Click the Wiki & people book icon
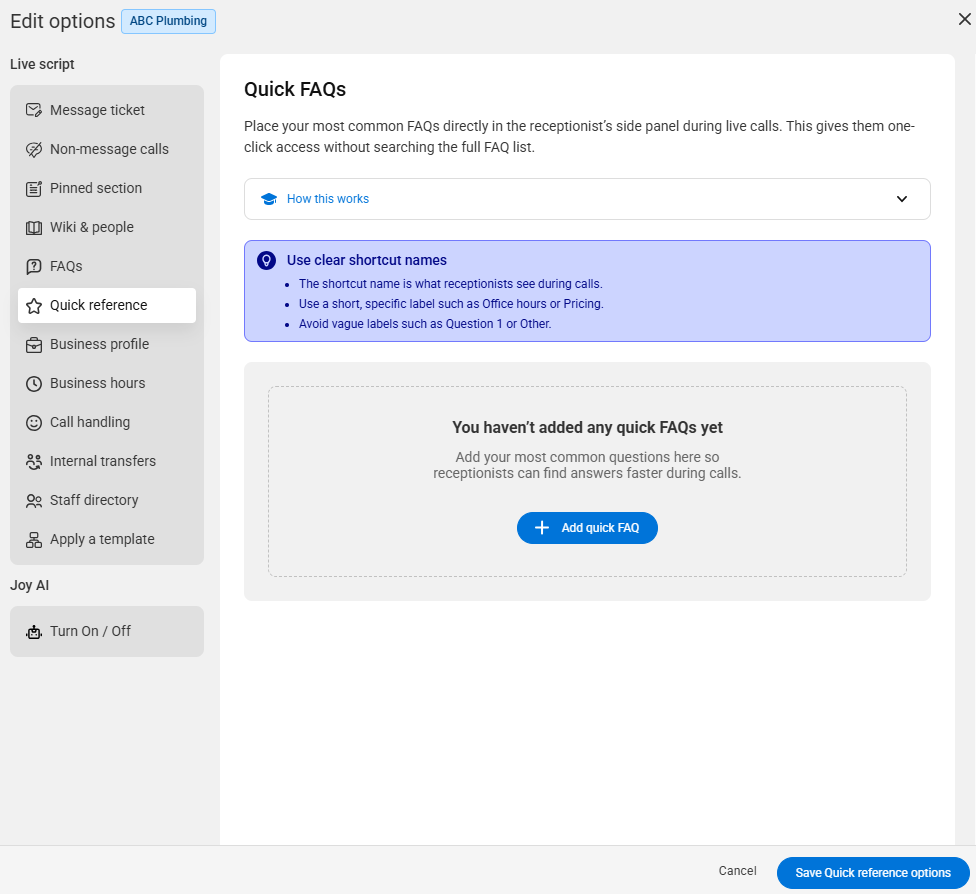 pos(34,228)
